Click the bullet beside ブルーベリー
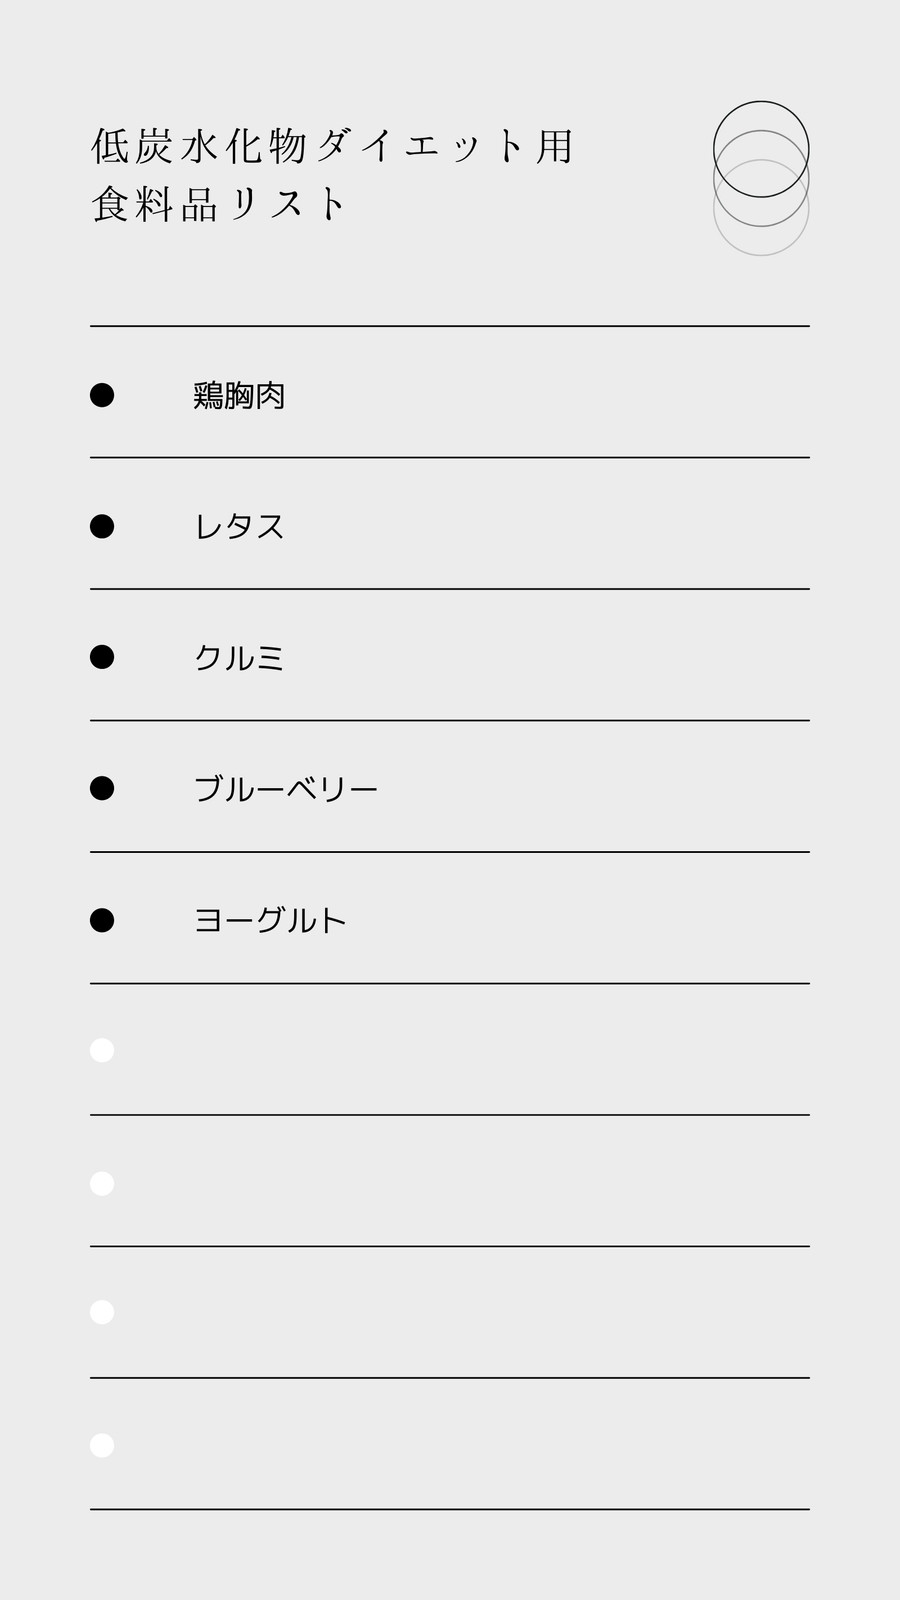This screenshot has width=900, height=1600. point(102,788)
